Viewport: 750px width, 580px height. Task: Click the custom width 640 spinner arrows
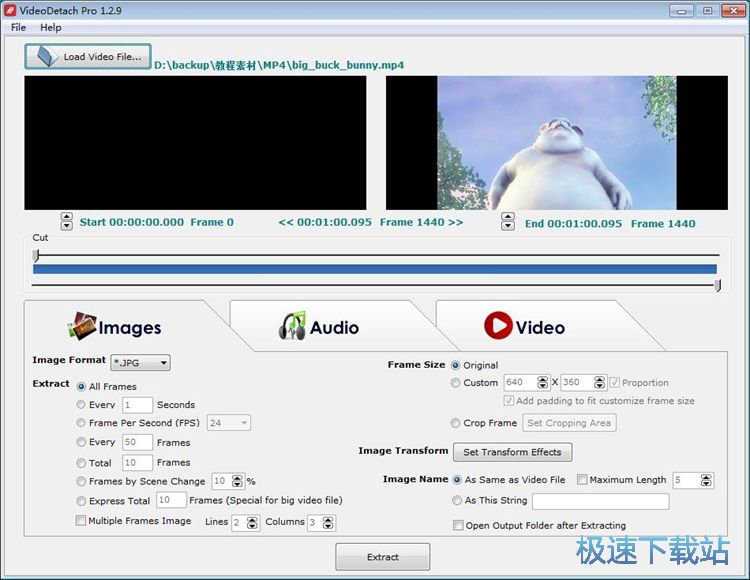(x=542, y=383)
